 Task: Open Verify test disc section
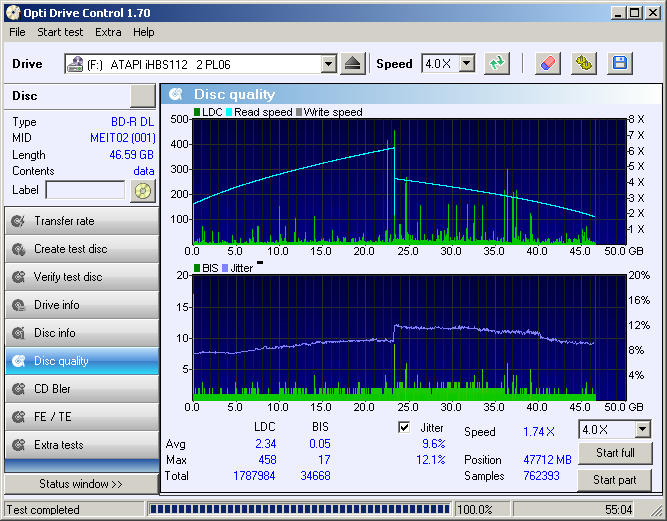tap(82, 277)
